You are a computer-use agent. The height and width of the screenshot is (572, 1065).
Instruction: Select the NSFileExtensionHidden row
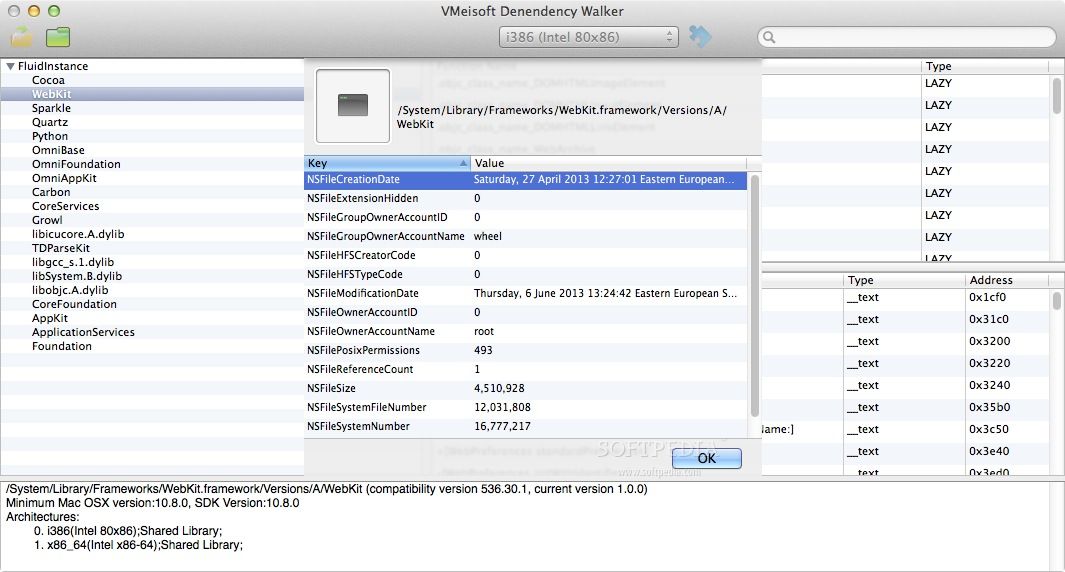[x=526, y=198]
